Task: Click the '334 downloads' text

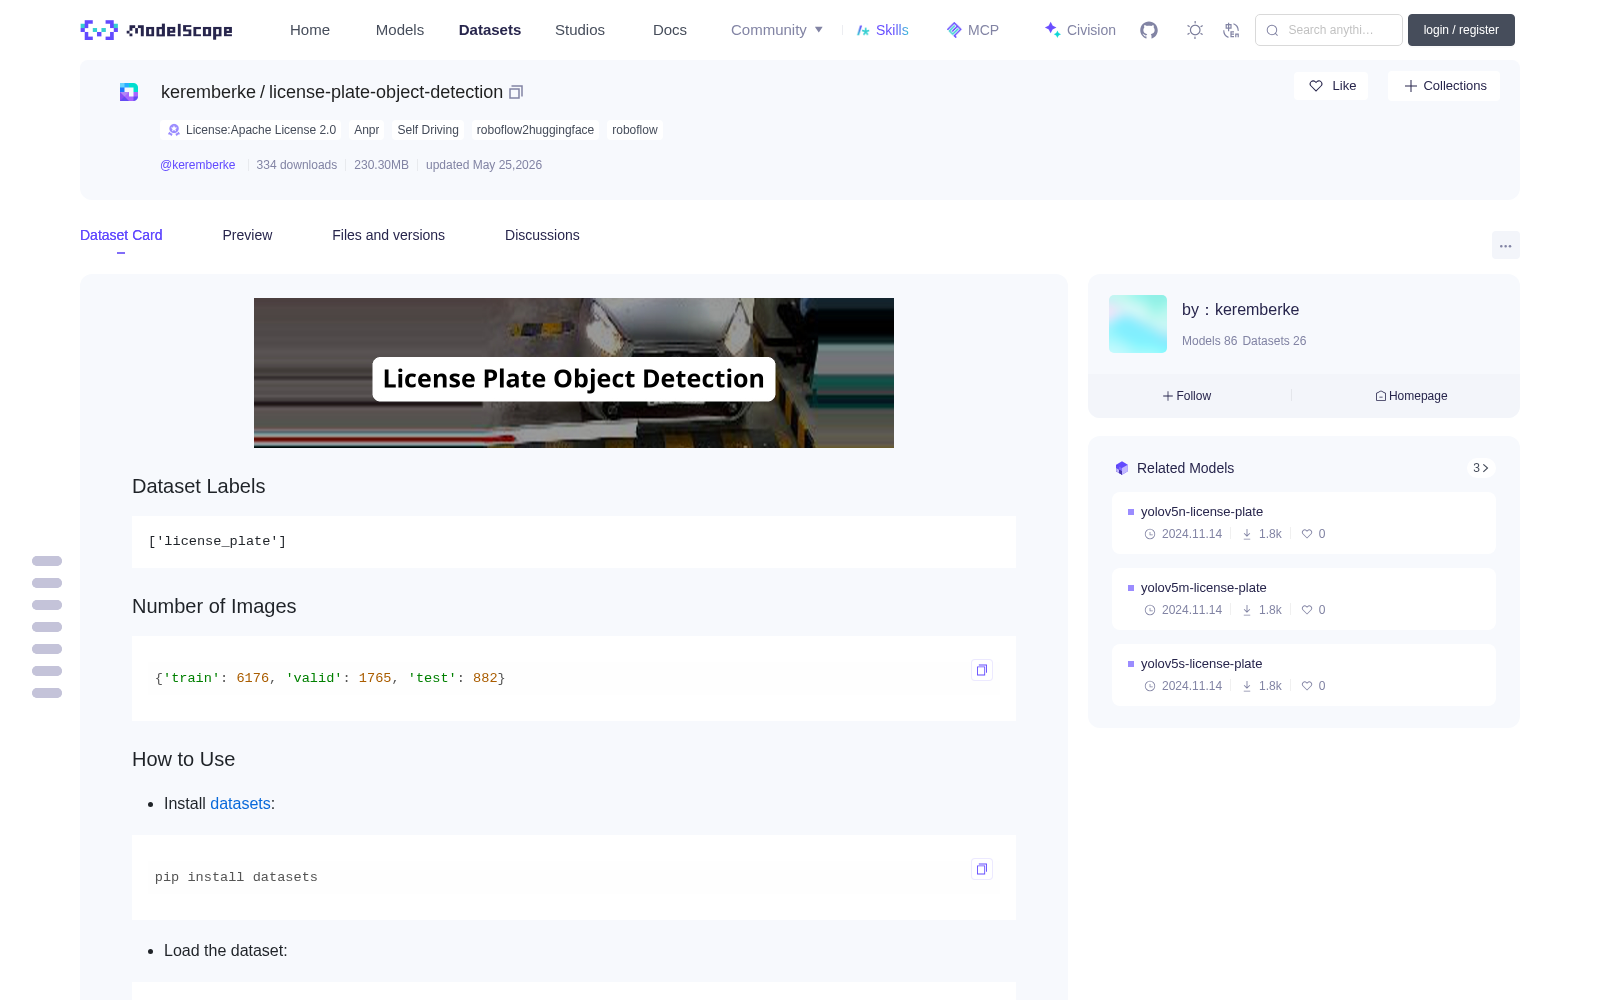Action: tap(297, 165)
